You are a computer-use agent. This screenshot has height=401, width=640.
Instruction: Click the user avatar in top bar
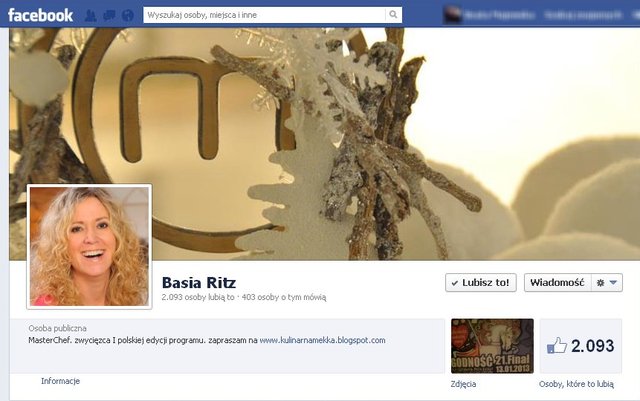[x=454, y=15]
